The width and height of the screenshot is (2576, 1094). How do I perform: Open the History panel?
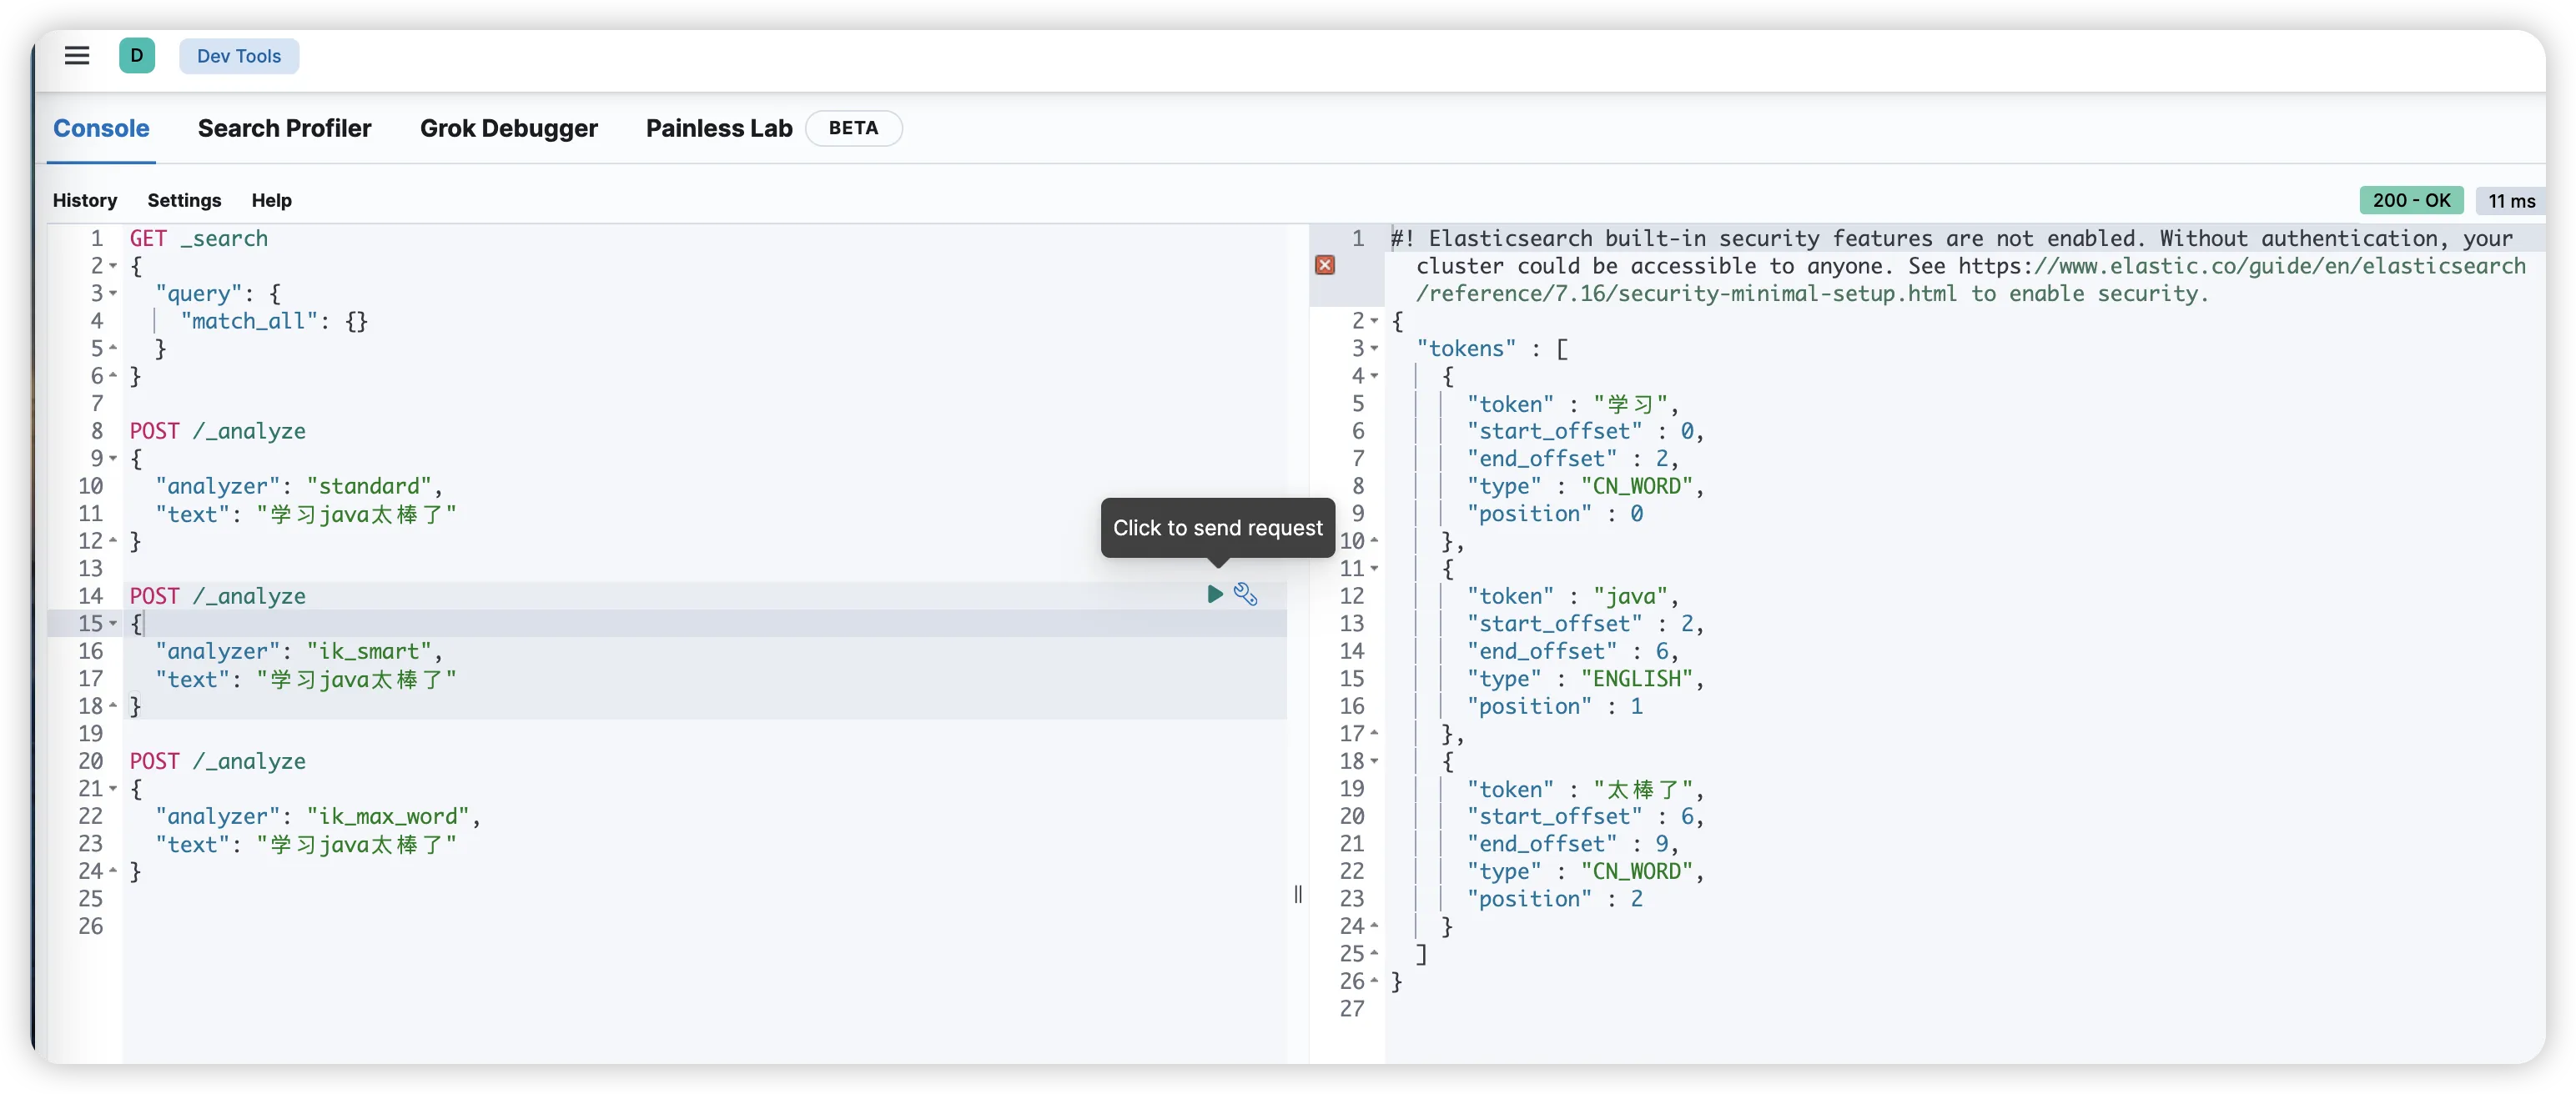click(85, 200)
